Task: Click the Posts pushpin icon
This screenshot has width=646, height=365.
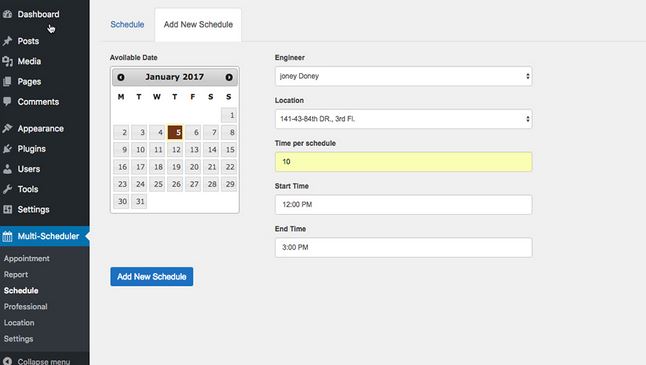Action: pos(7,41)
